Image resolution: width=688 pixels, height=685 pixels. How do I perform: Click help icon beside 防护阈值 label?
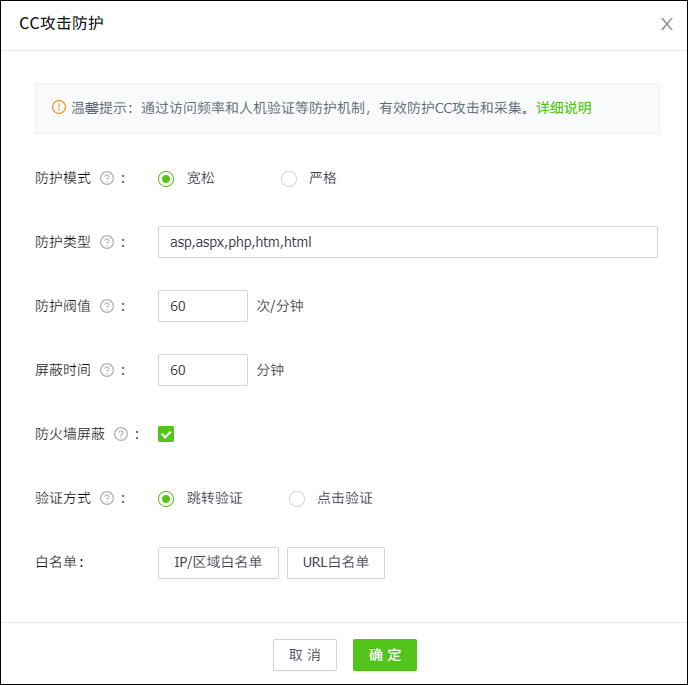coord(107,306)
